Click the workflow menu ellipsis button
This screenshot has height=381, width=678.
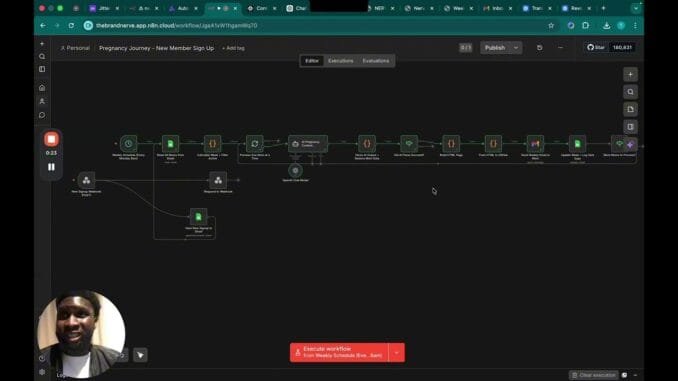pos(560,48)
